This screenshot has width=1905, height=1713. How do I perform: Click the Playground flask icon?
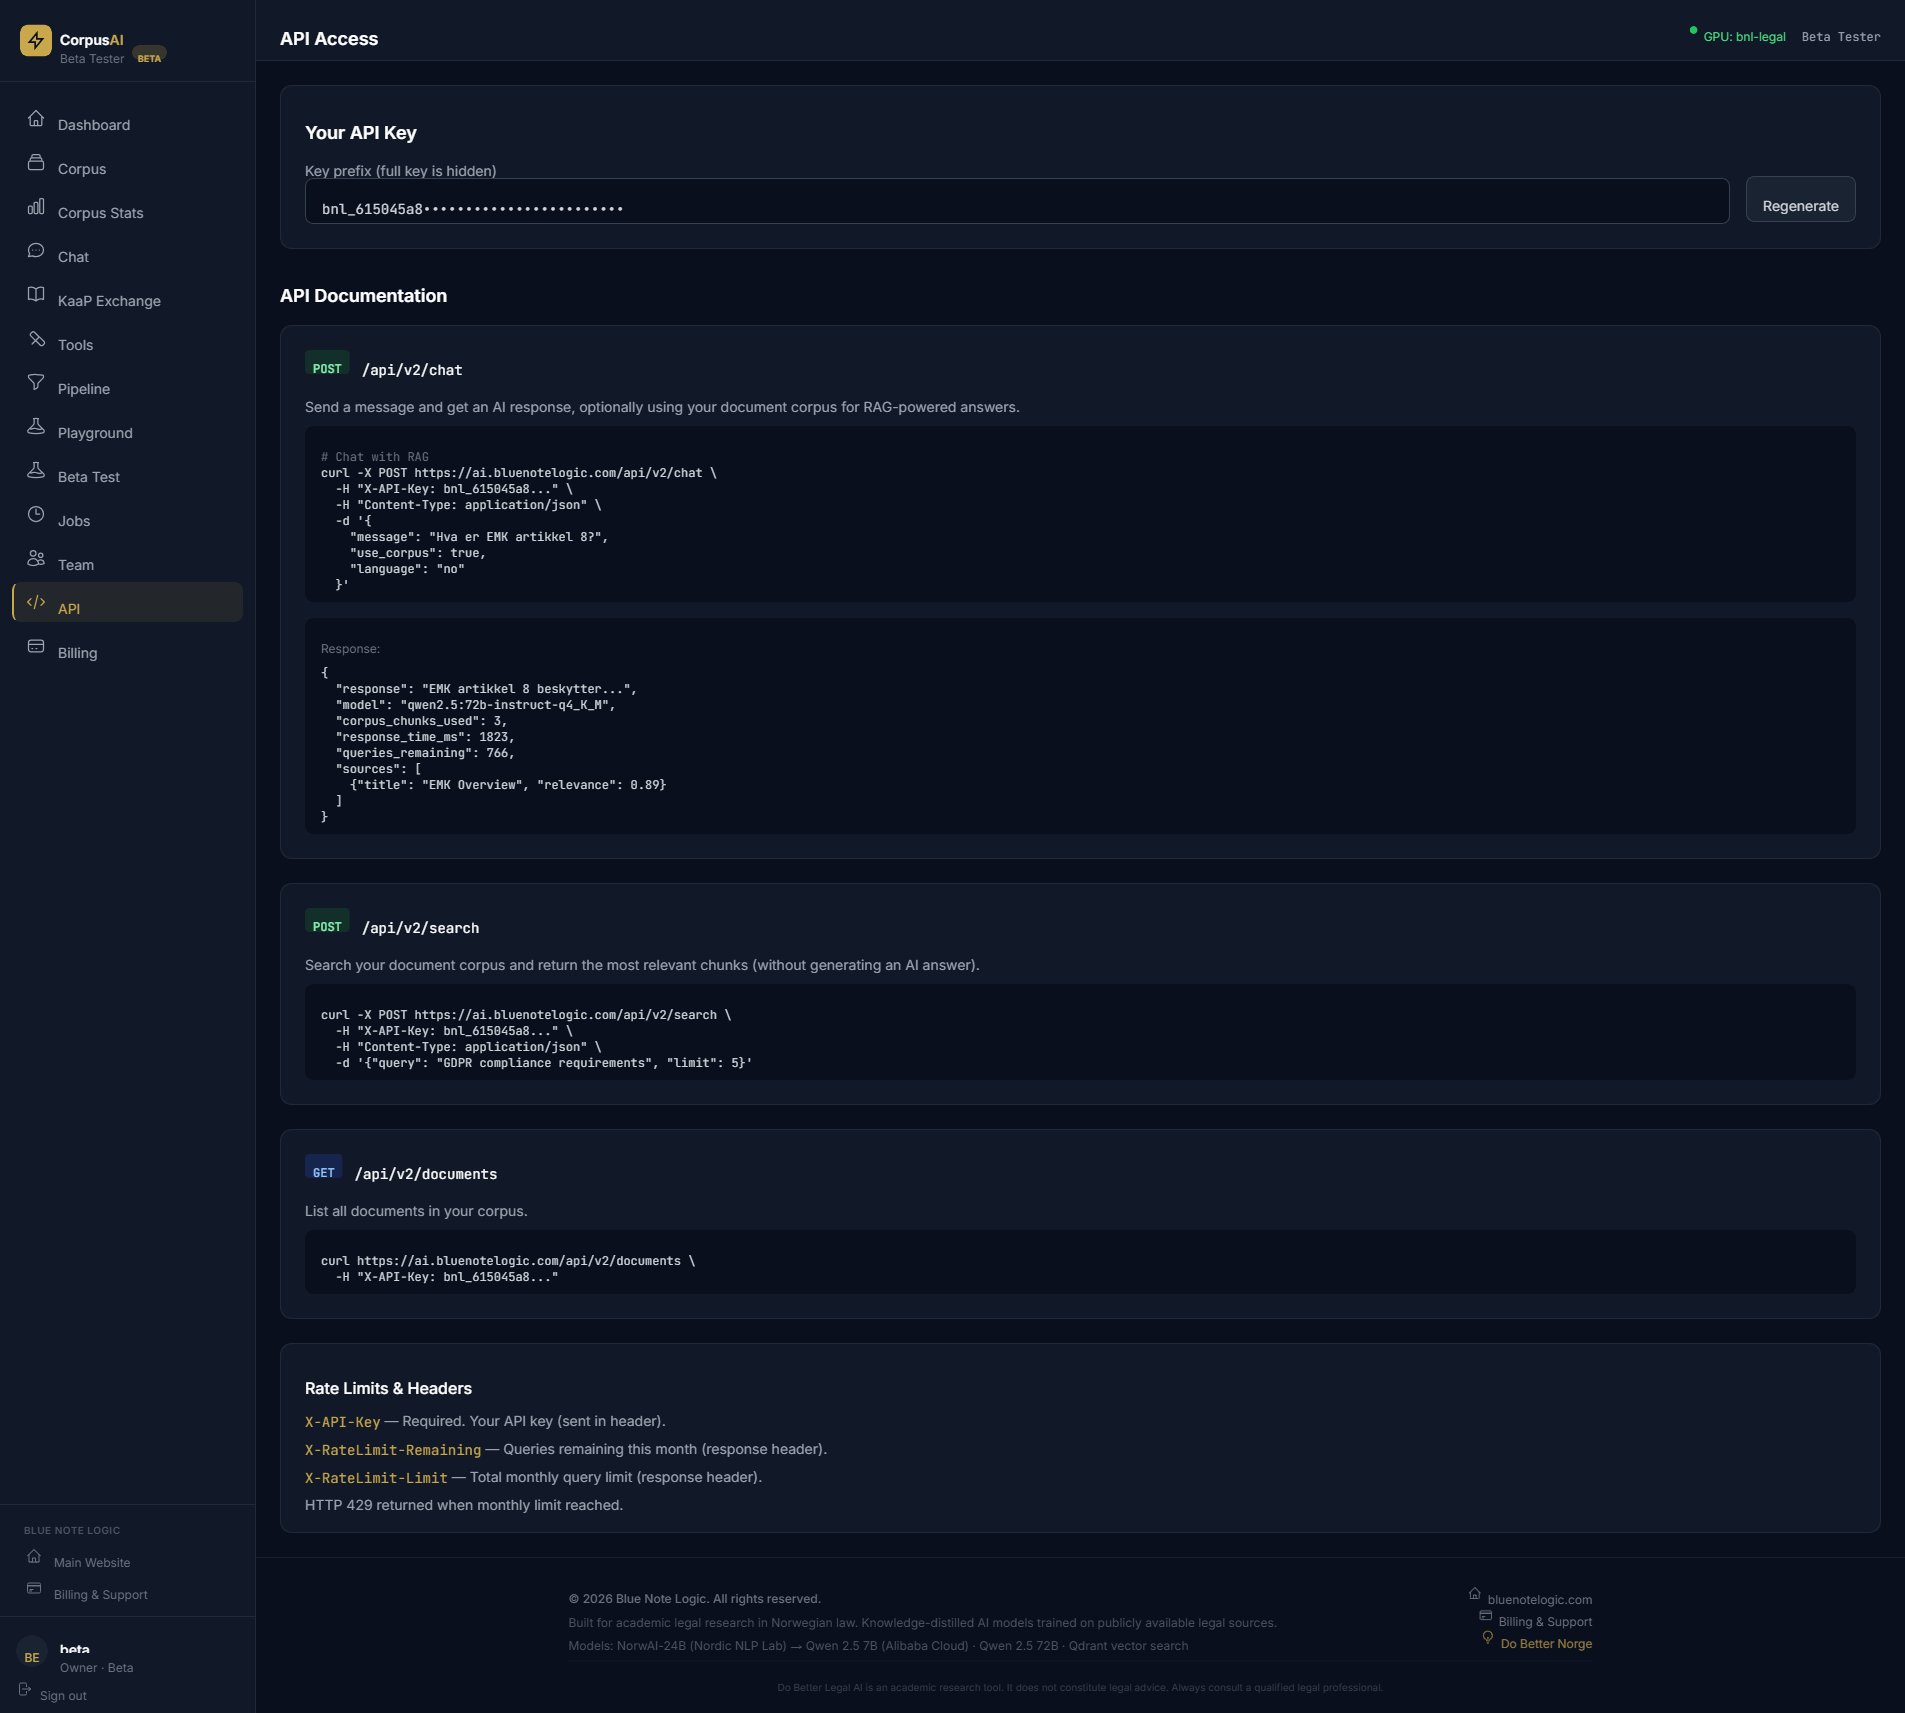(x=36, y=427)
